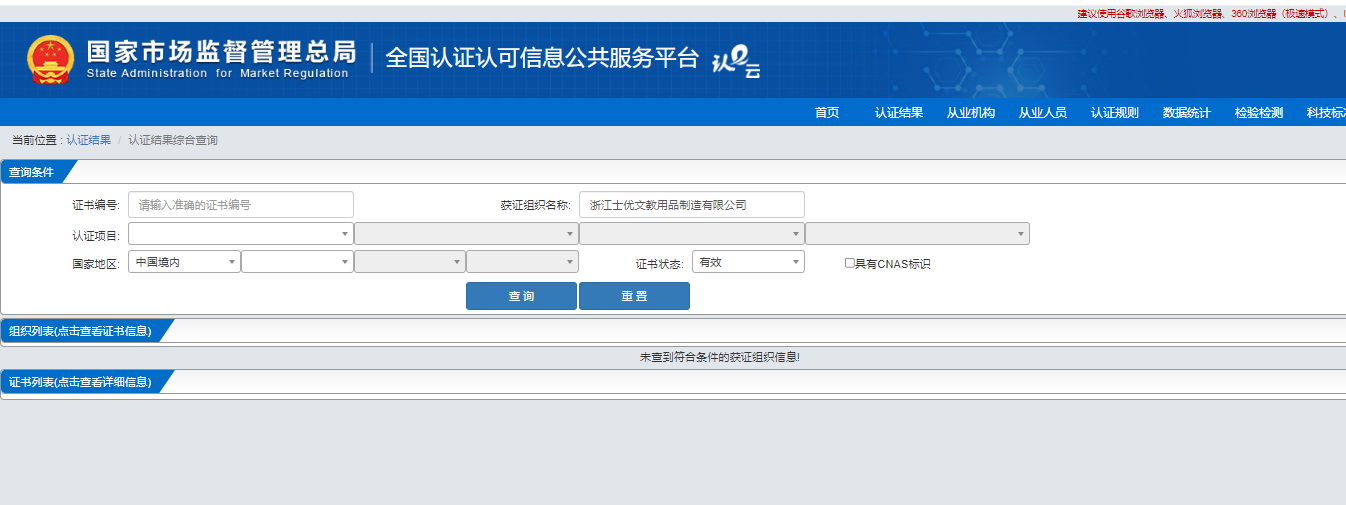
Task: Click the 证书编号 field label
Action: pyautogui.click(x=96, y=206)
